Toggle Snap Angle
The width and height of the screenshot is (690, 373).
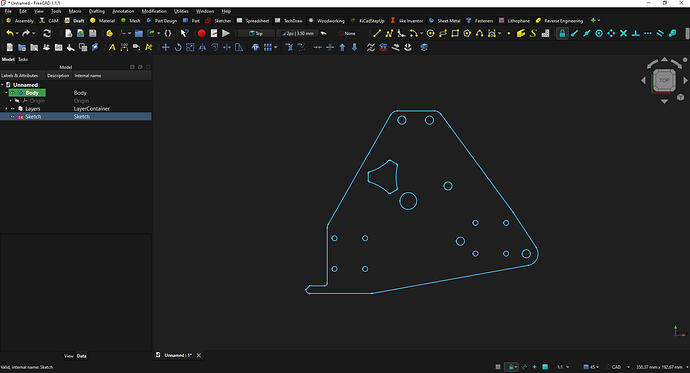[611, 33]
